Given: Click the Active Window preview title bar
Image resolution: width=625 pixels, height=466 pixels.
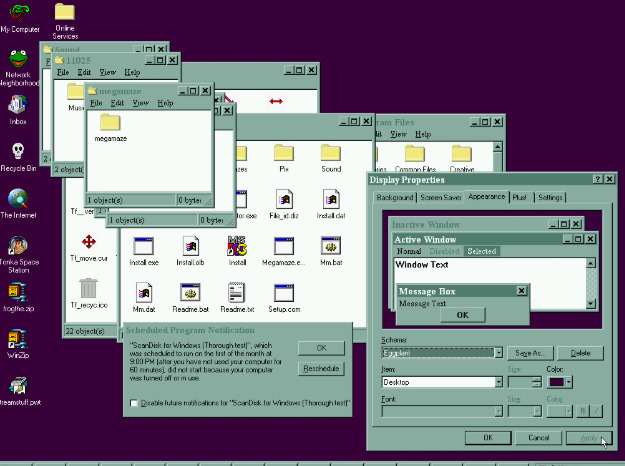Looking at the screenshot, I should pyautogui.click(x=495, y=239).
